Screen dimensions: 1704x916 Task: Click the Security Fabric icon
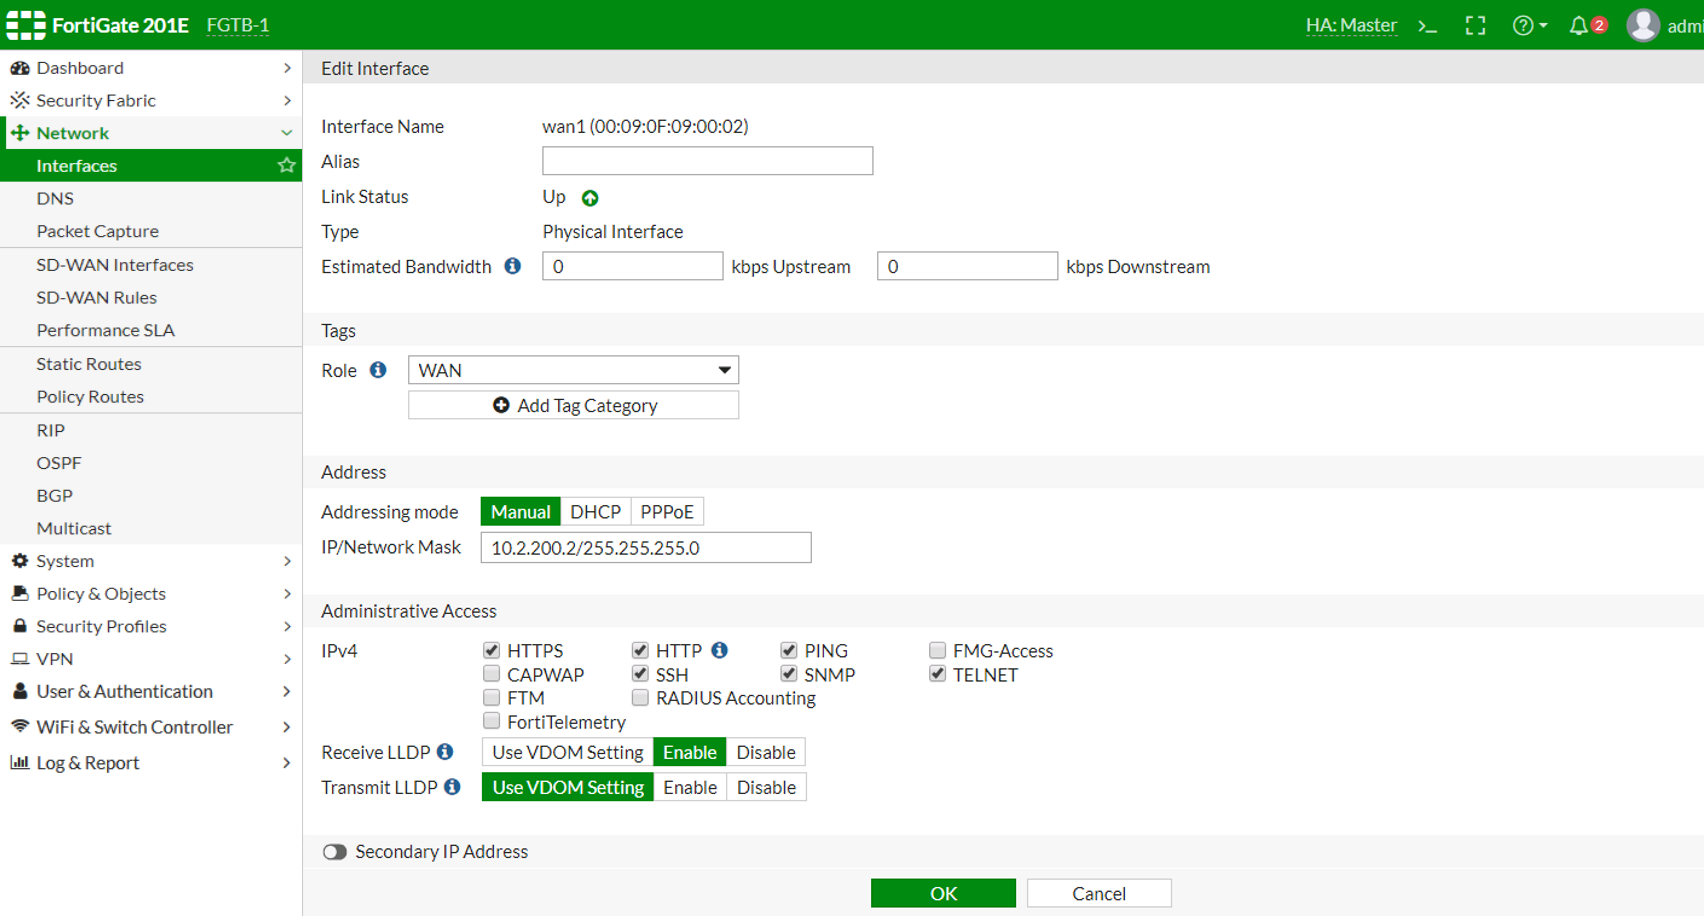20,100
